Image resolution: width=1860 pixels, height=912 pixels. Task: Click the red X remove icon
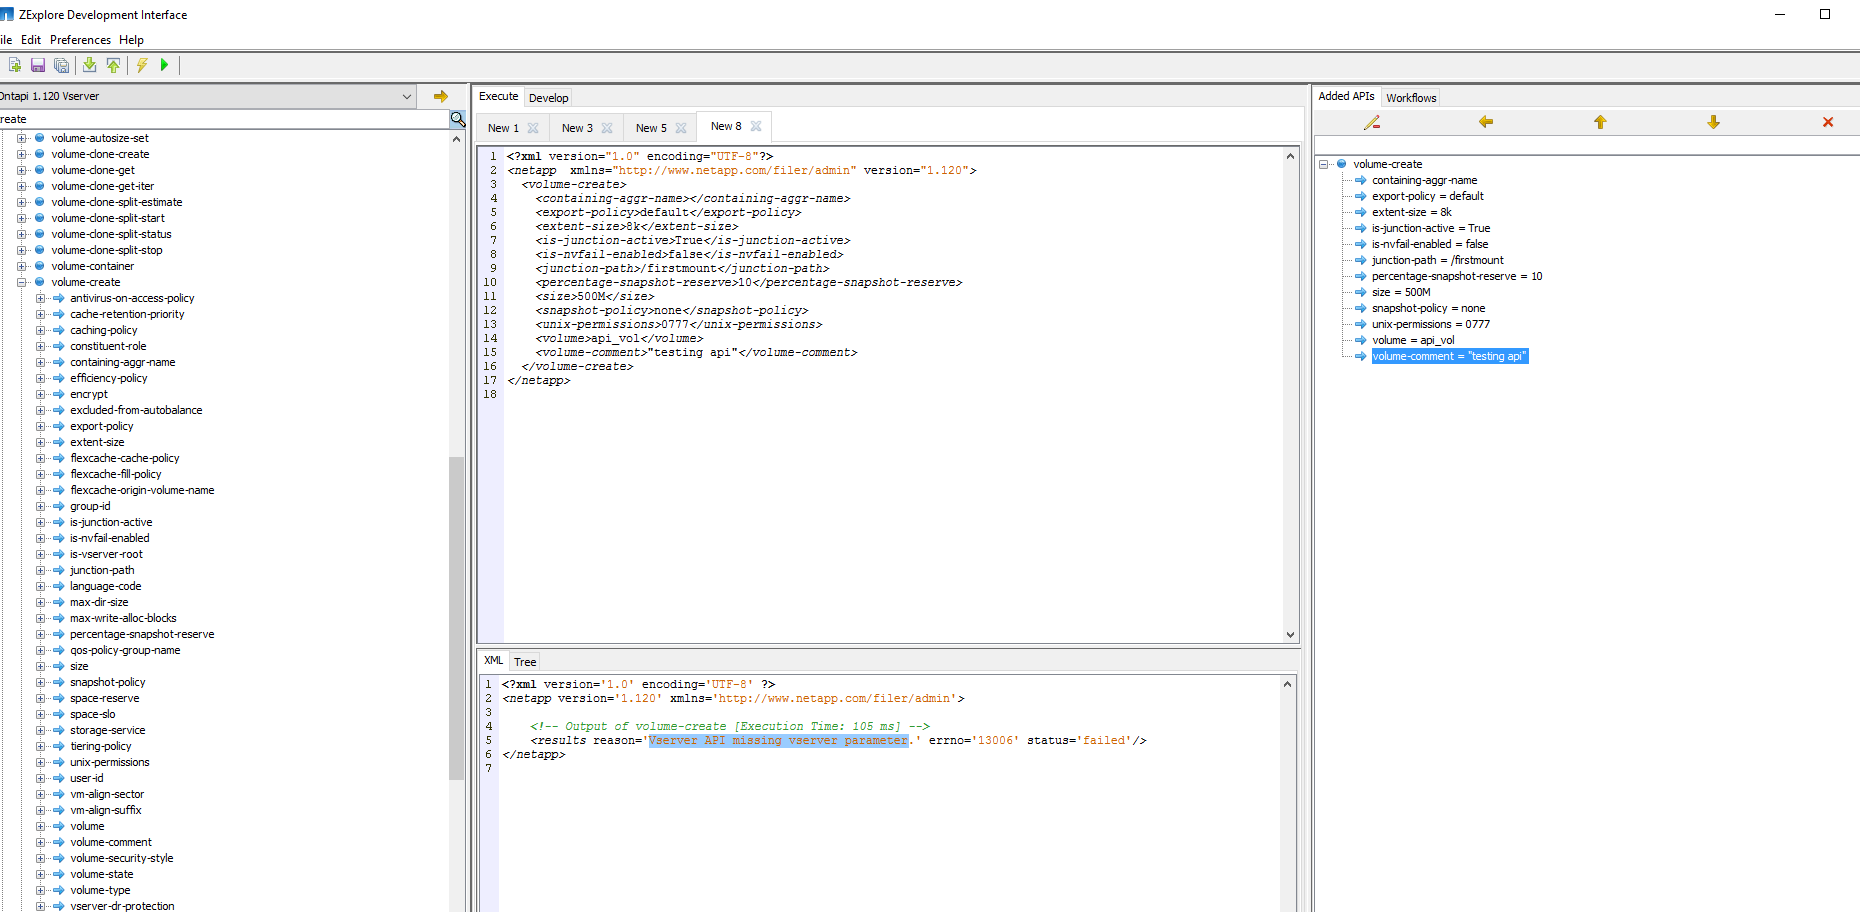(1827, 122)
